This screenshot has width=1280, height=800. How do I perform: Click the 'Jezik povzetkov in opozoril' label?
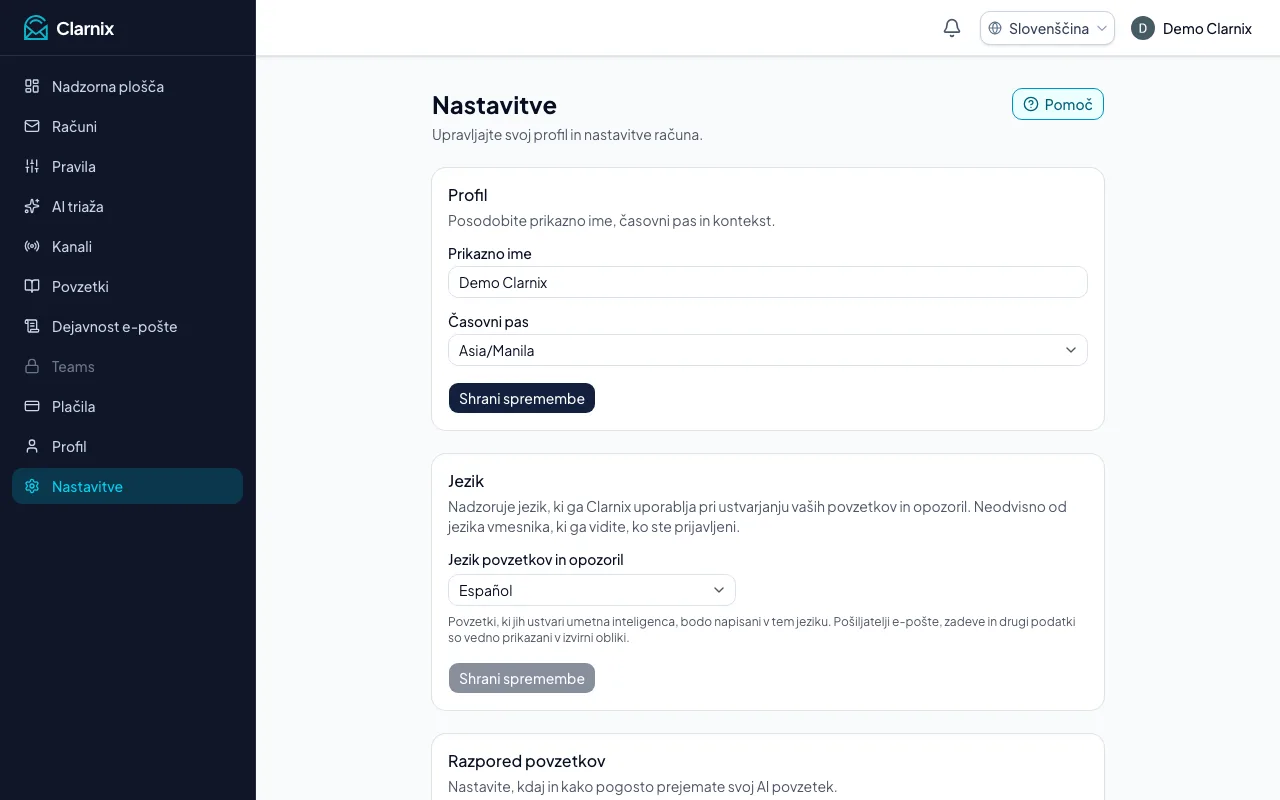click(536, 560)
